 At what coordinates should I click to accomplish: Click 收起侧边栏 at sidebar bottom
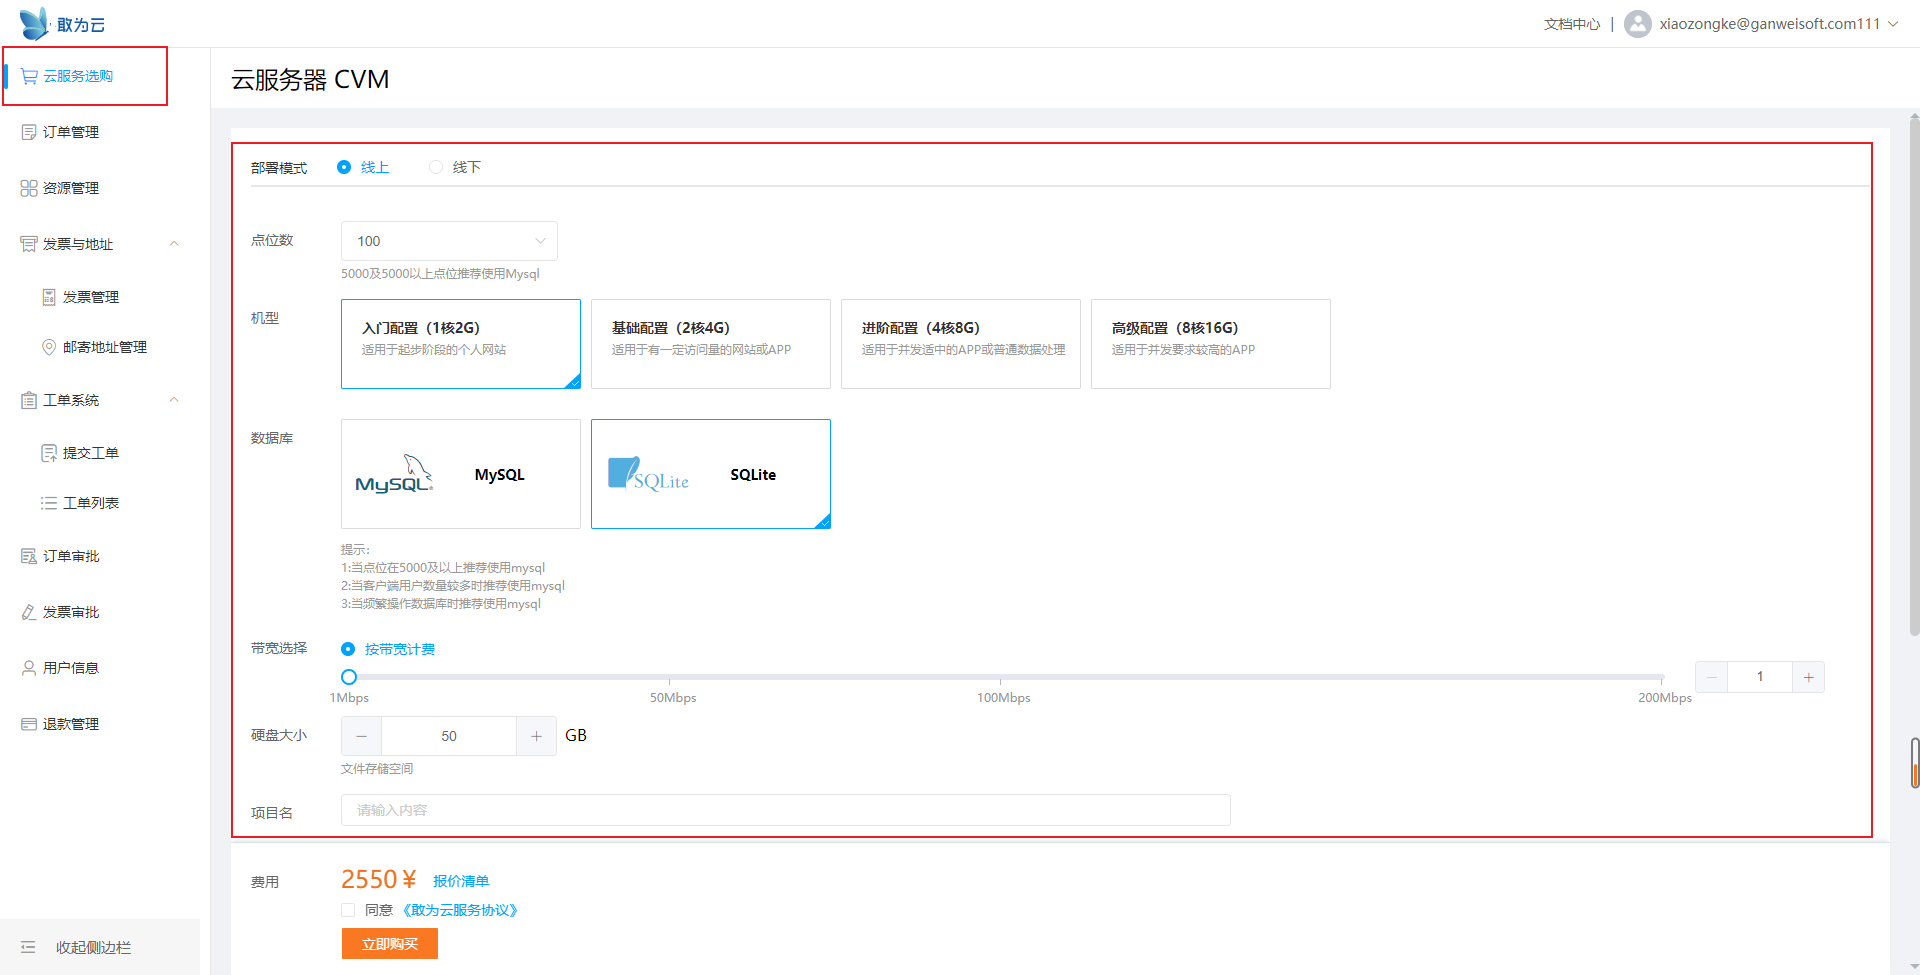coord(94,947)
